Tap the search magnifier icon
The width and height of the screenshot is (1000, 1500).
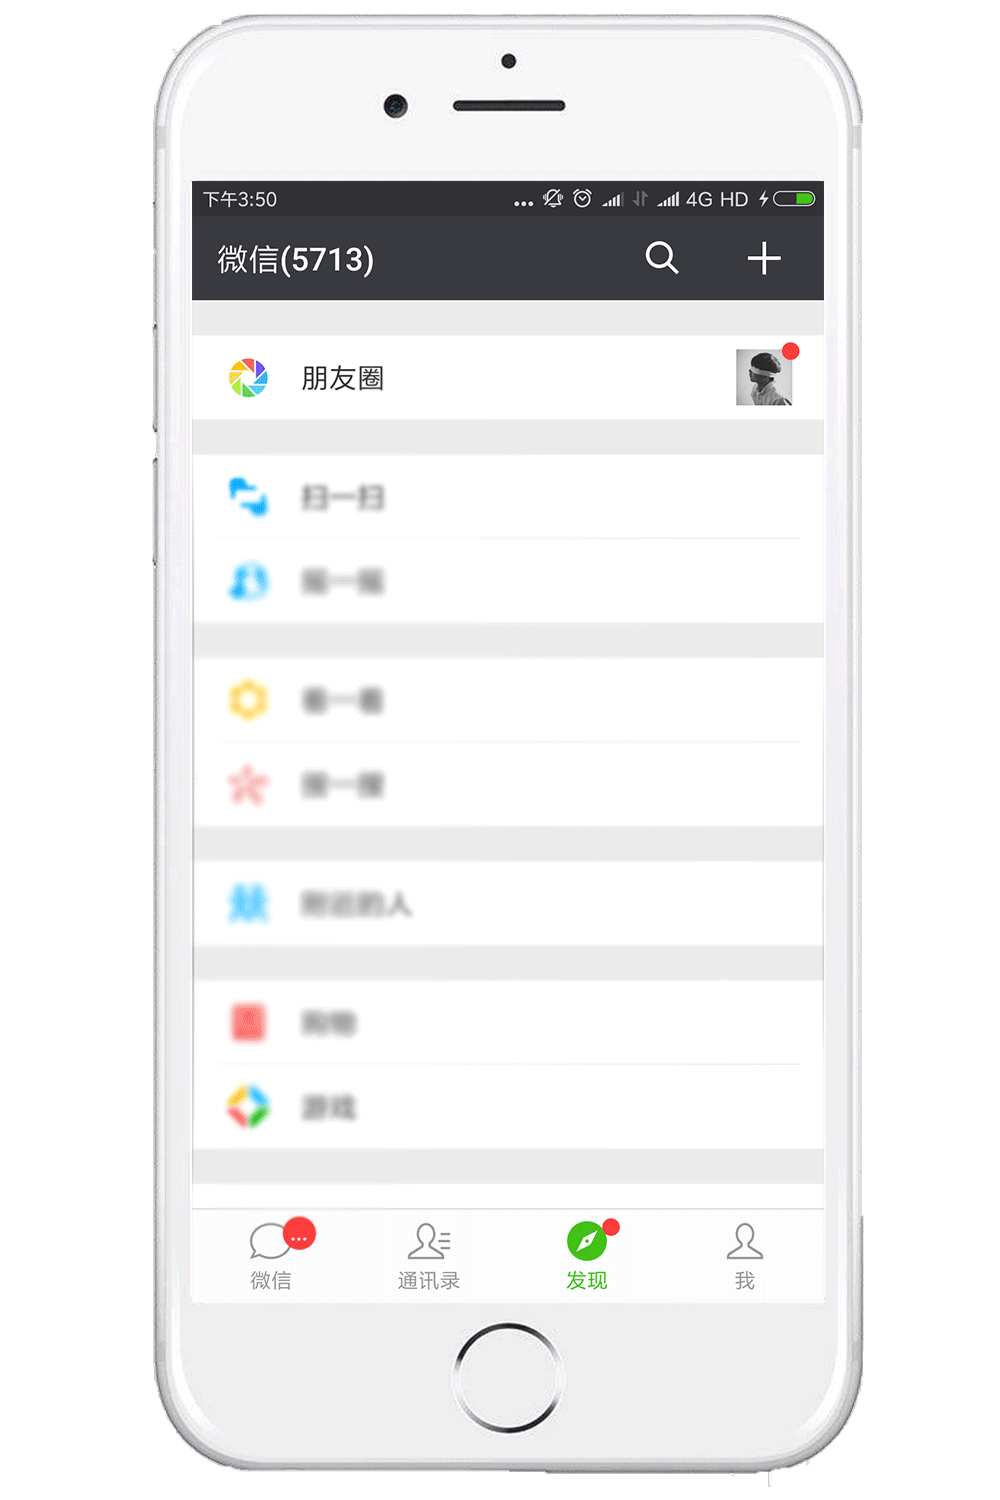point(662,258)
